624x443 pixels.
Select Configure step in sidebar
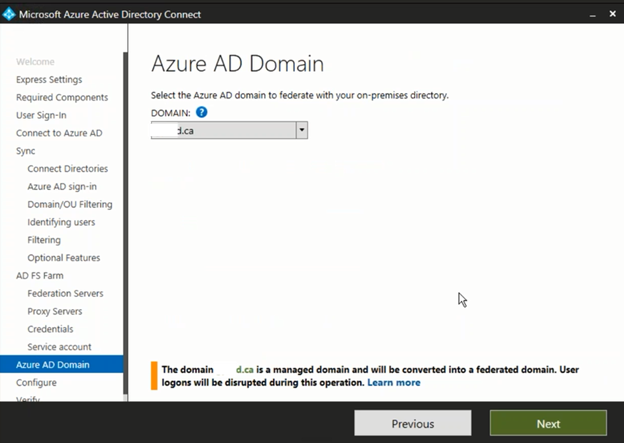36,383
